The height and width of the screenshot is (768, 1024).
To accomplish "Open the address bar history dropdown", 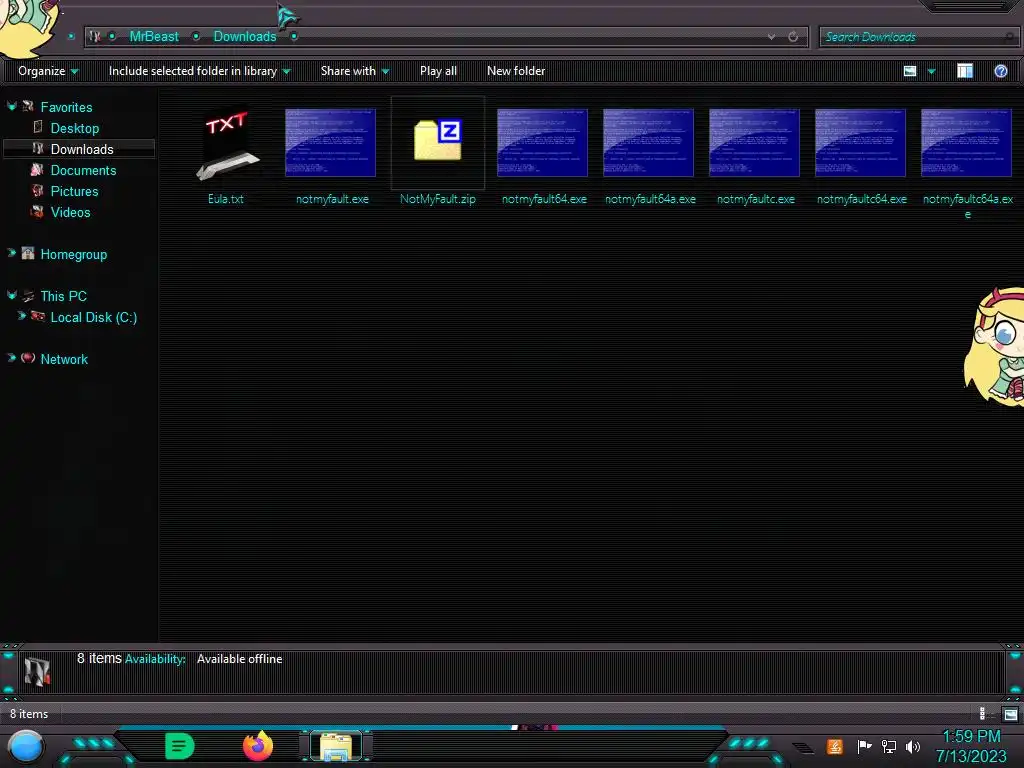I will pos(771,37).
